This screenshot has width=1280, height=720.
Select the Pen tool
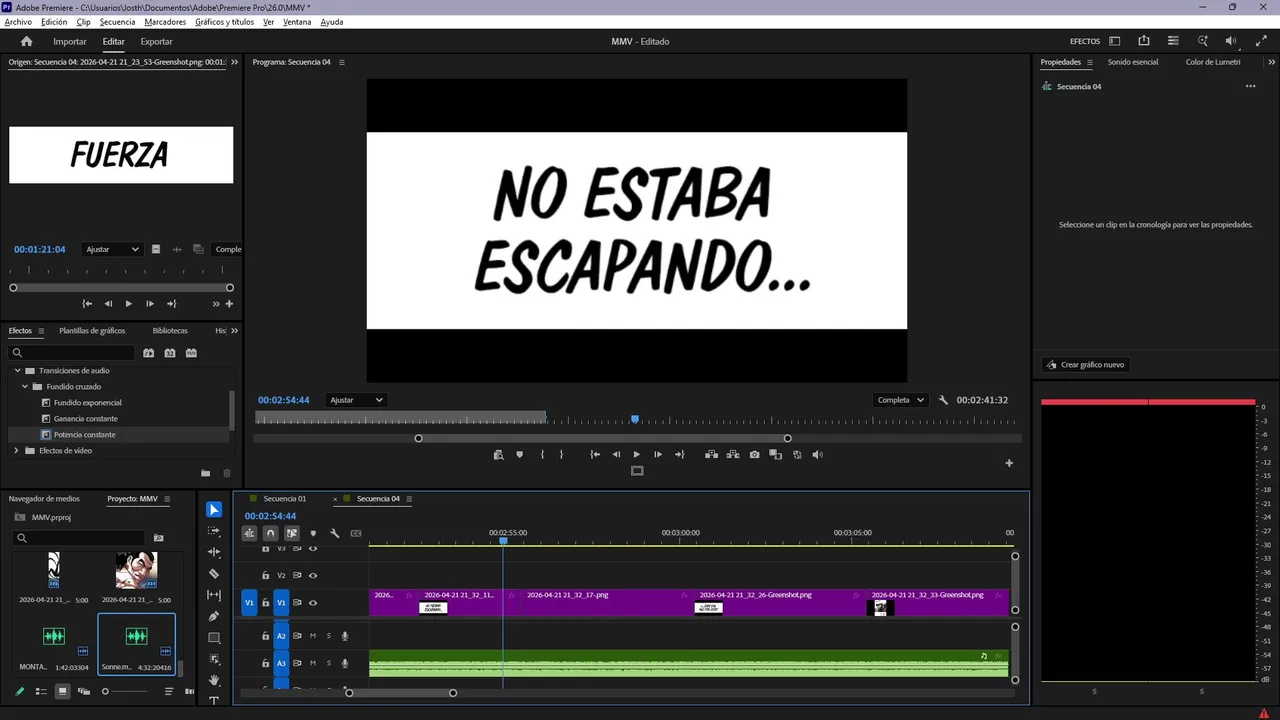214,616
